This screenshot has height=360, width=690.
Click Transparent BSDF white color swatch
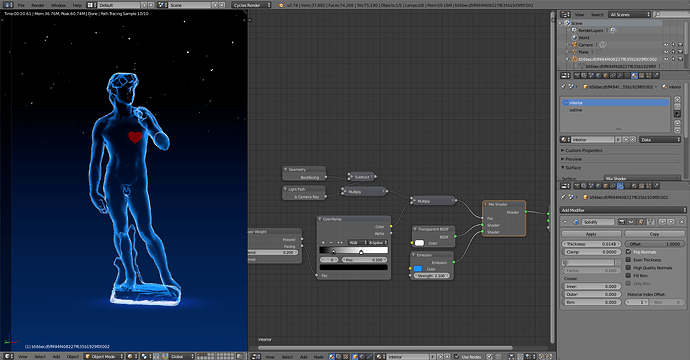pos(419,243)
